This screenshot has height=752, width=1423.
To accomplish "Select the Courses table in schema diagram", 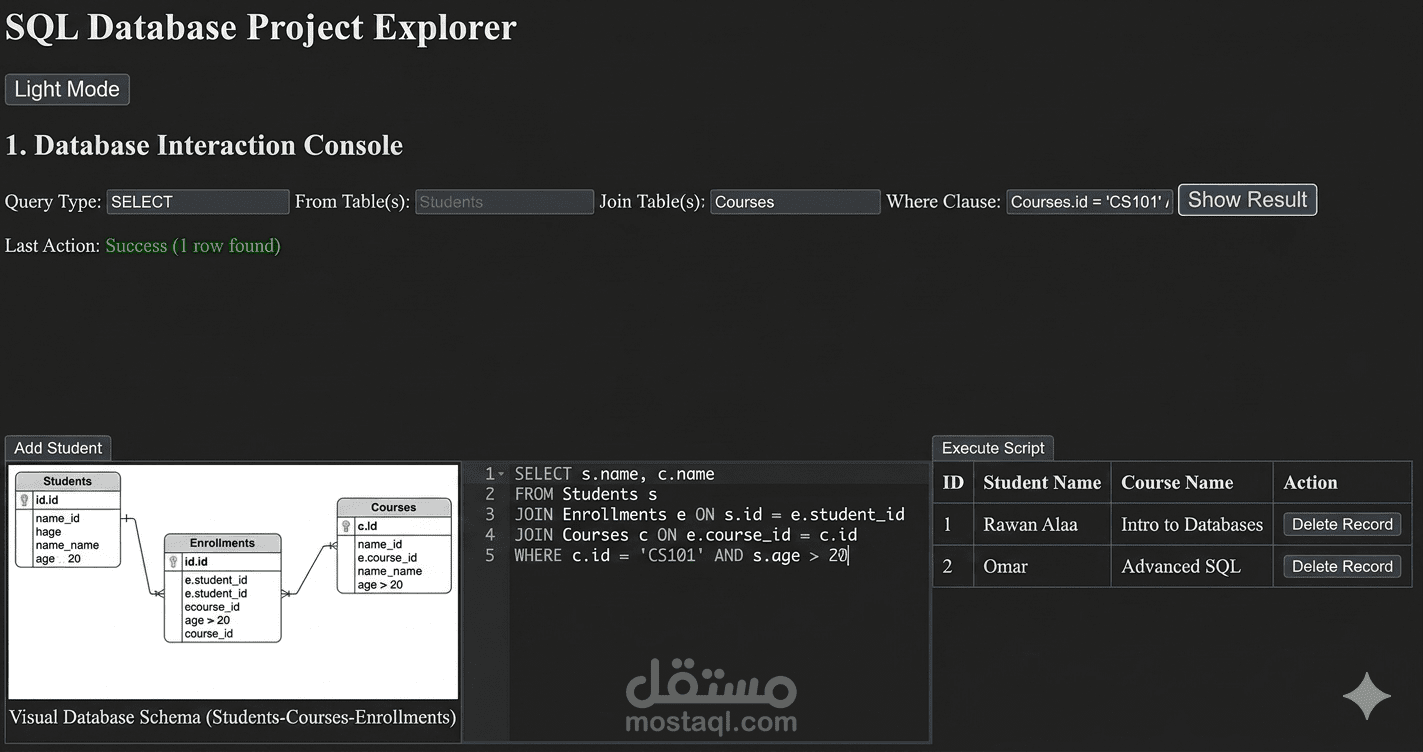I will pos(394,545).
